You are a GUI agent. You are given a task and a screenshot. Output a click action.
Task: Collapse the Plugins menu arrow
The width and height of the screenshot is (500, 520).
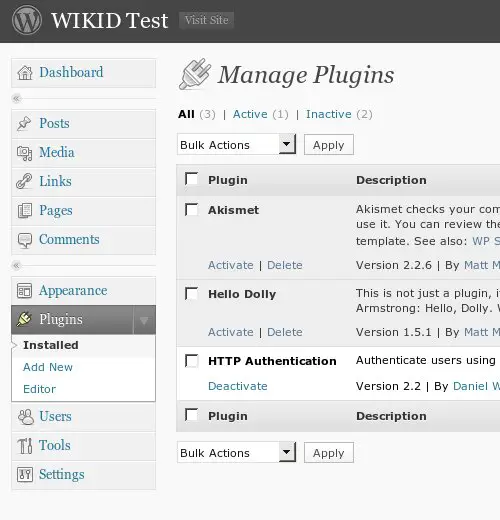coord(144,320)
